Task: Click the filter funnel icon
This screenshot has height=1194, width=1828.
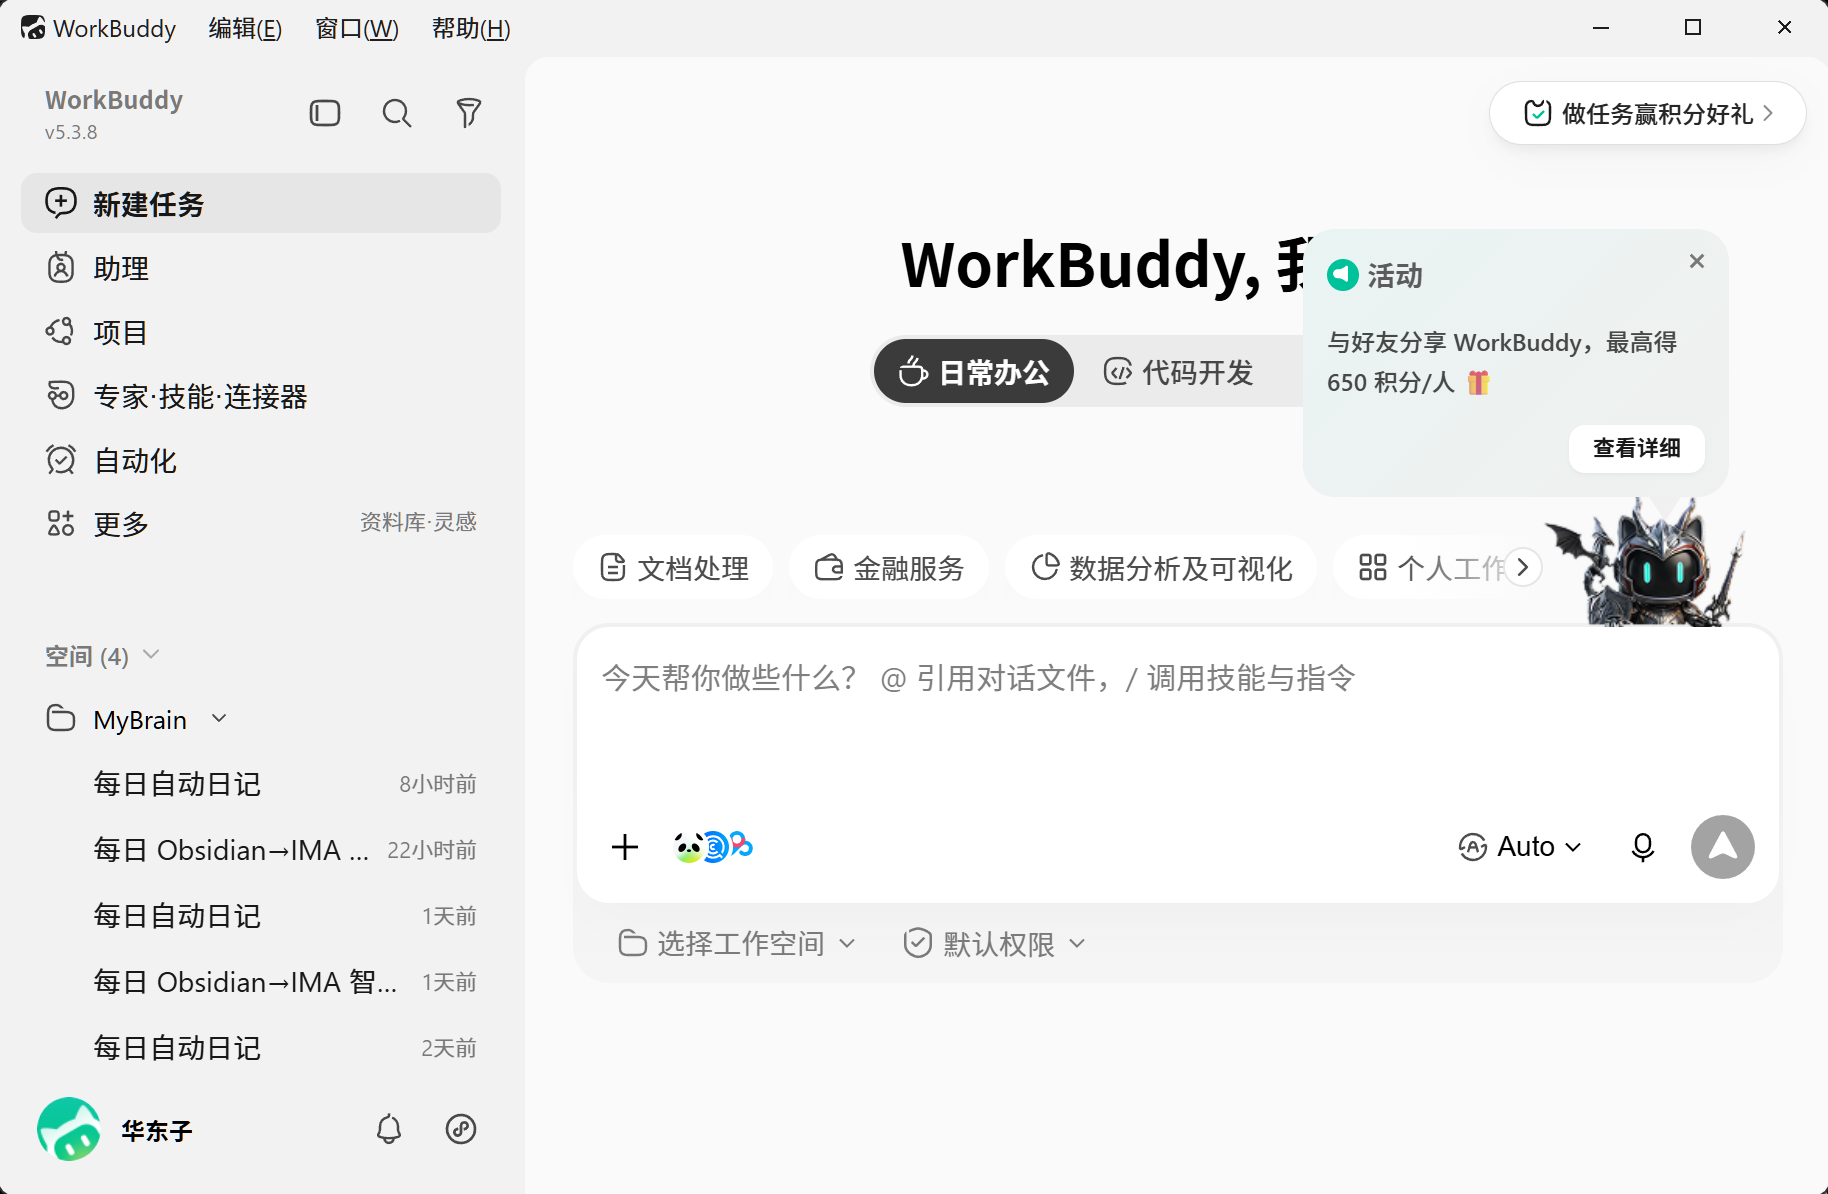Action: 469,113
